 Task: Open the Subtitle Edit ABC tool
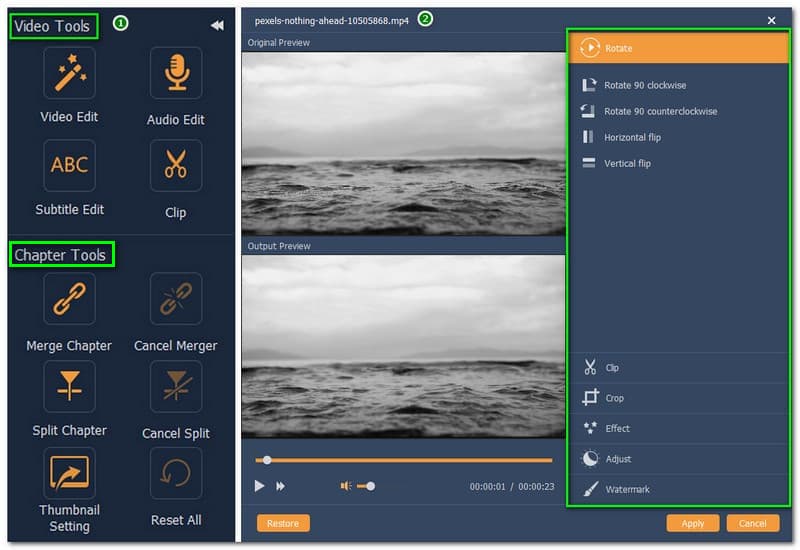click(x=69, y=166)
